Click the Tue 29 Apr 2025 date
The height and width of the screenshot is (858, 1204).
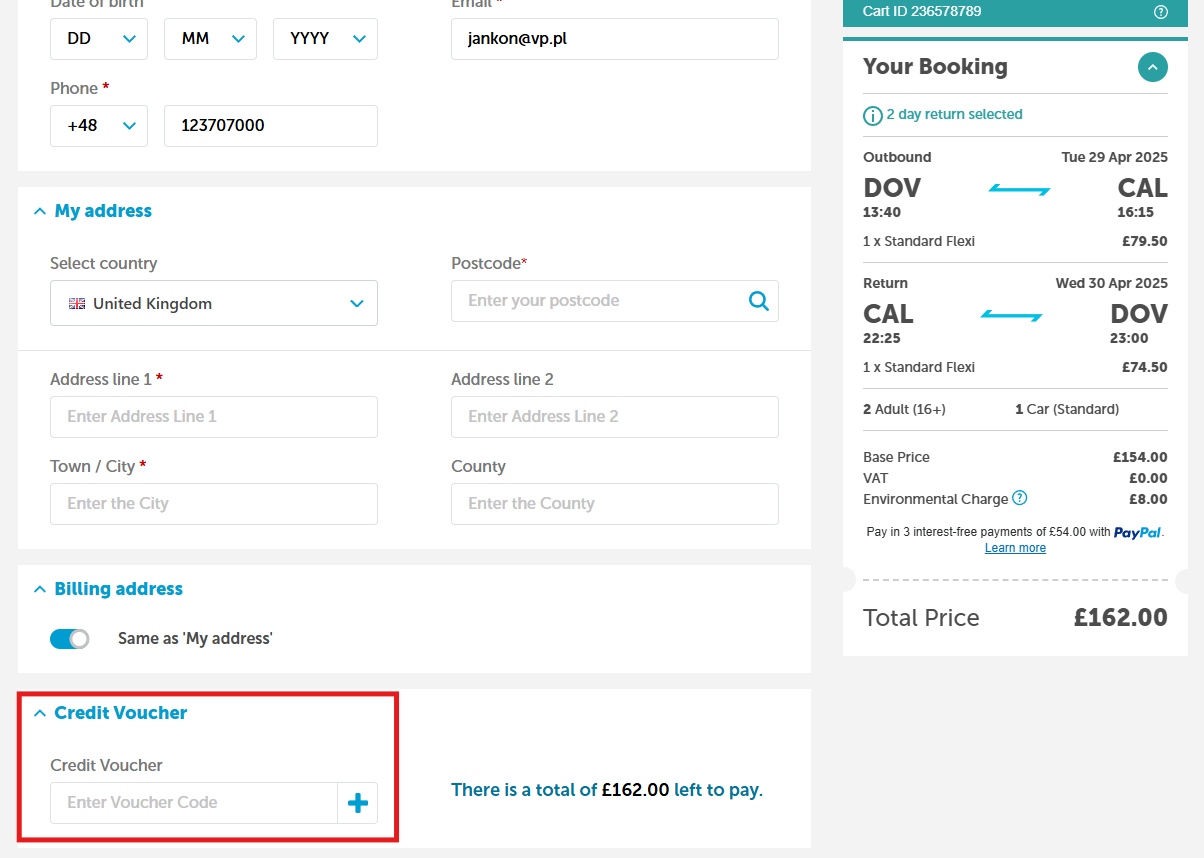point(1115,157)
